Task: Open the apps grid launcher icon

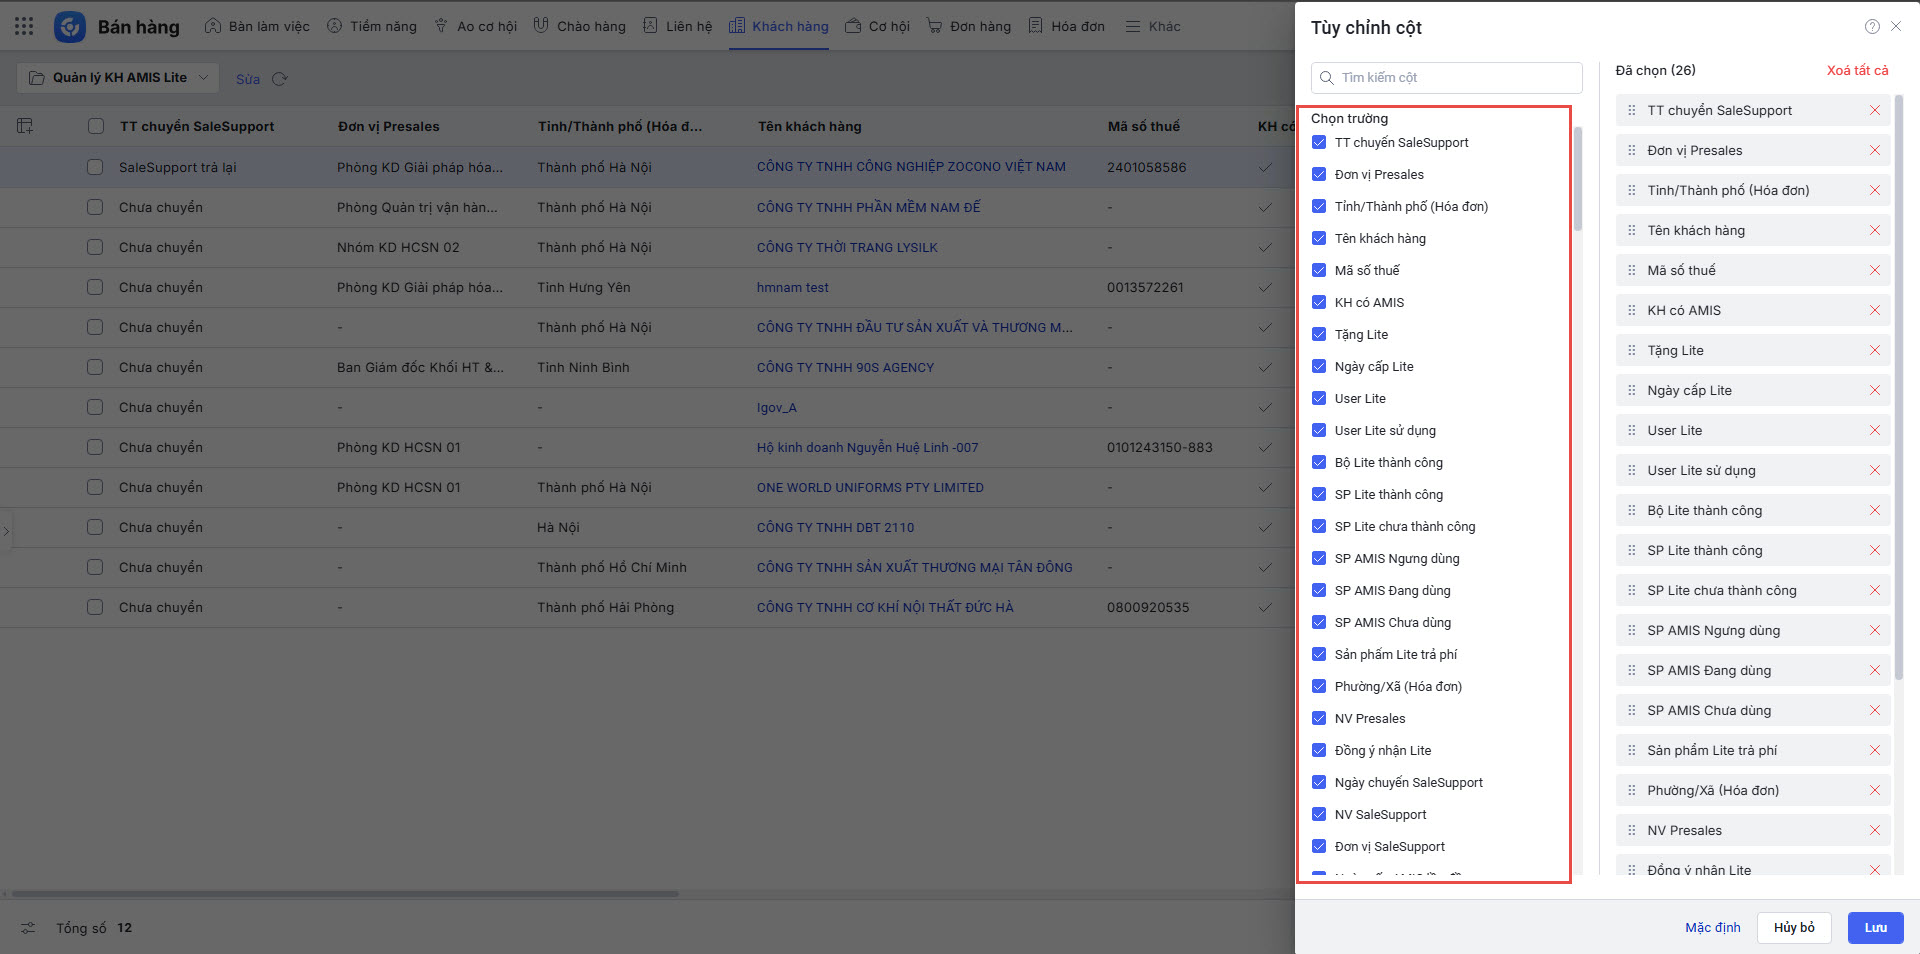Action: pos(24,27)
